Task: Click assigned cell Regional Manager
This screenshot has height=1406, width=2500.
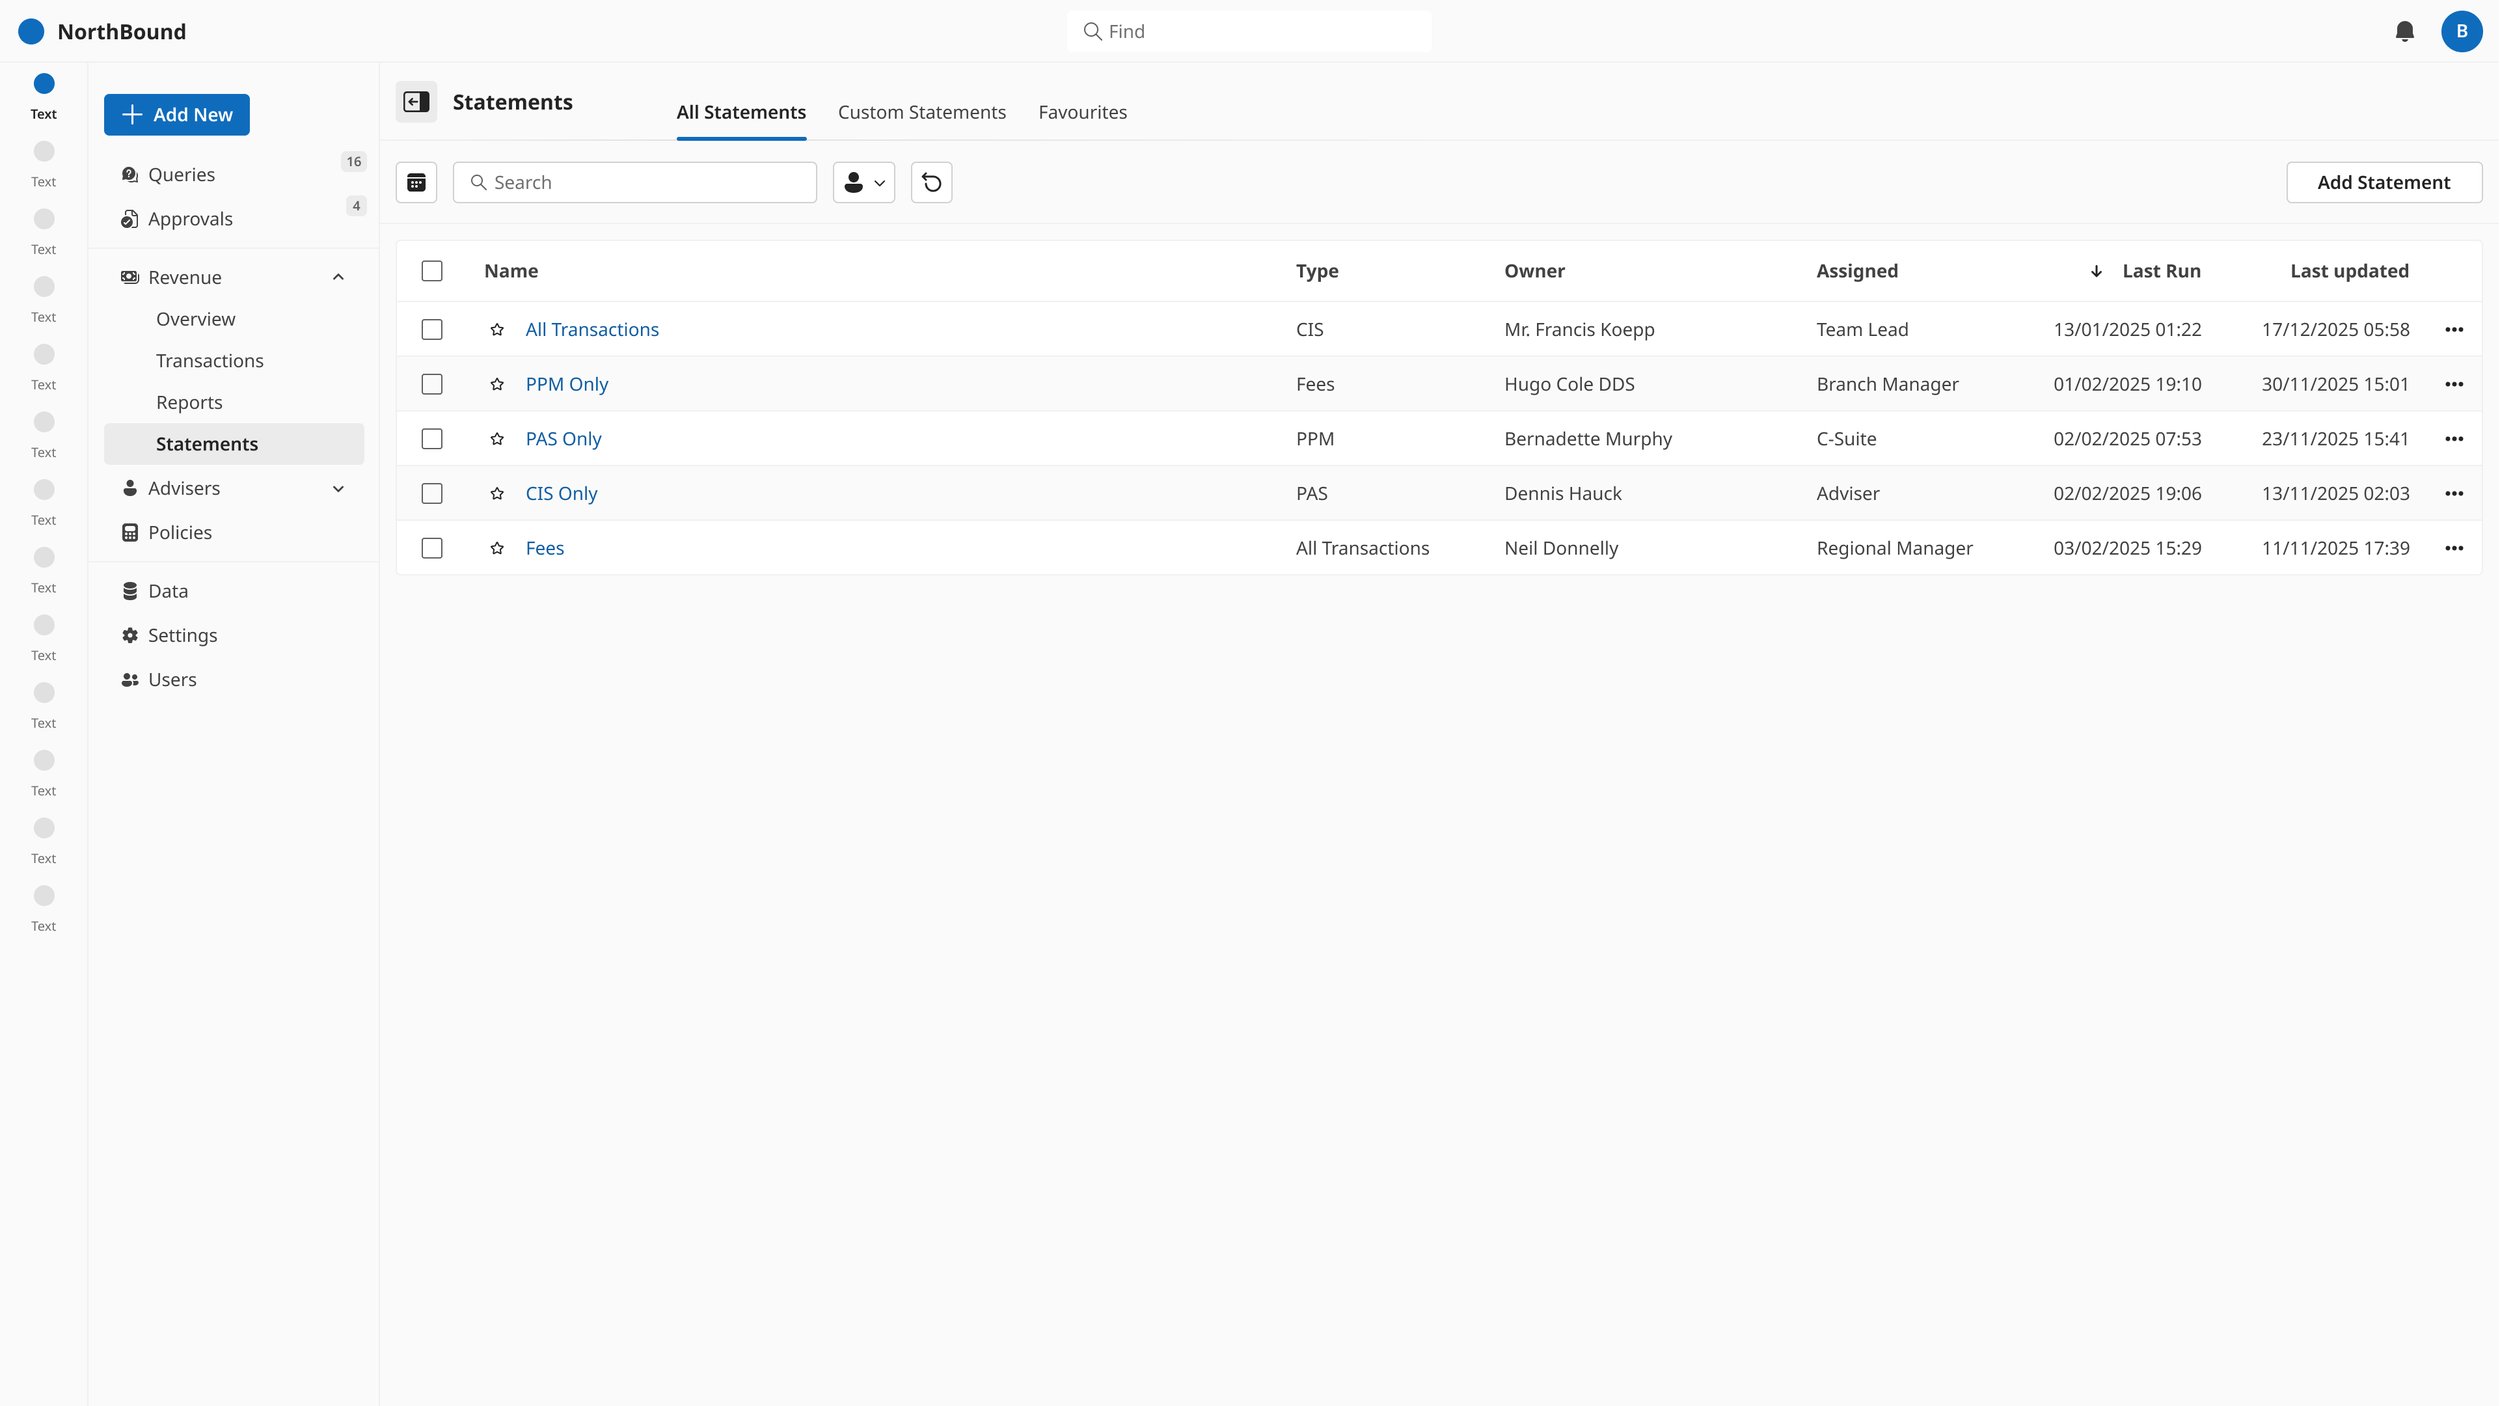Action: click(1894, 548)
